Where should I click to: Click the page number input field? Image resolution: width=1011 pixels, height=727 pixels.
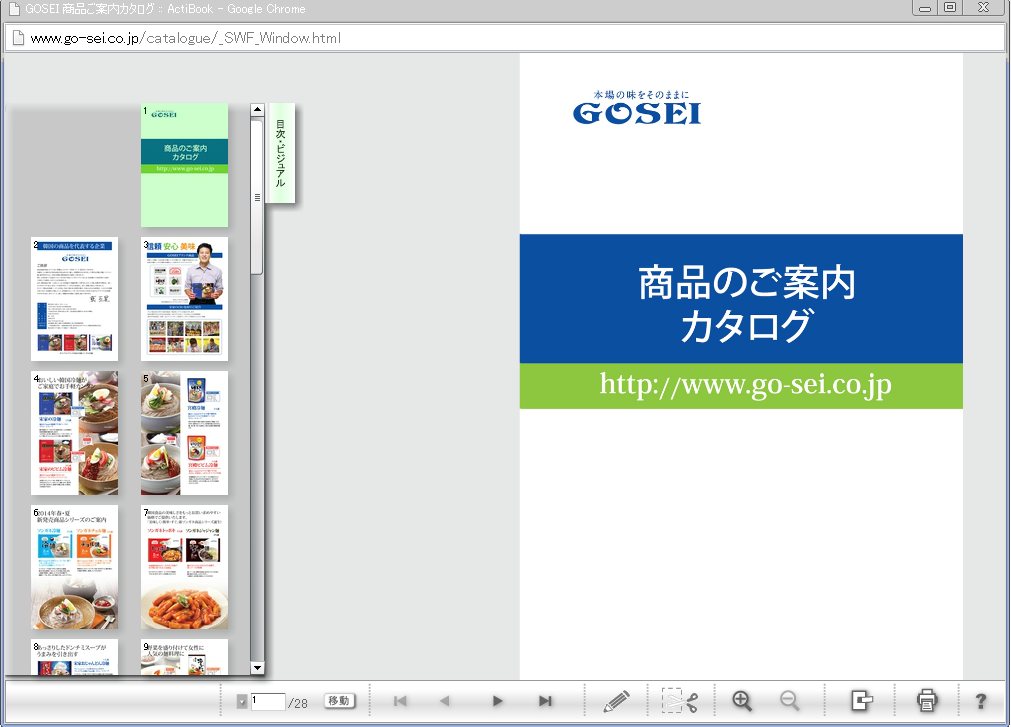(x=268, y=701)
